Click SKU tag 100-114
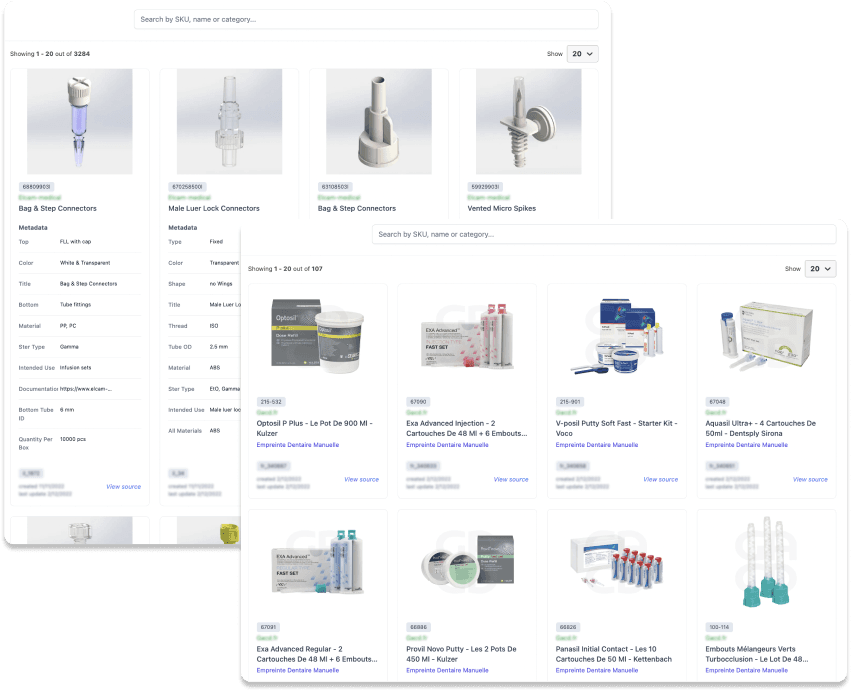The image size is (851, 691). [719, 627]
